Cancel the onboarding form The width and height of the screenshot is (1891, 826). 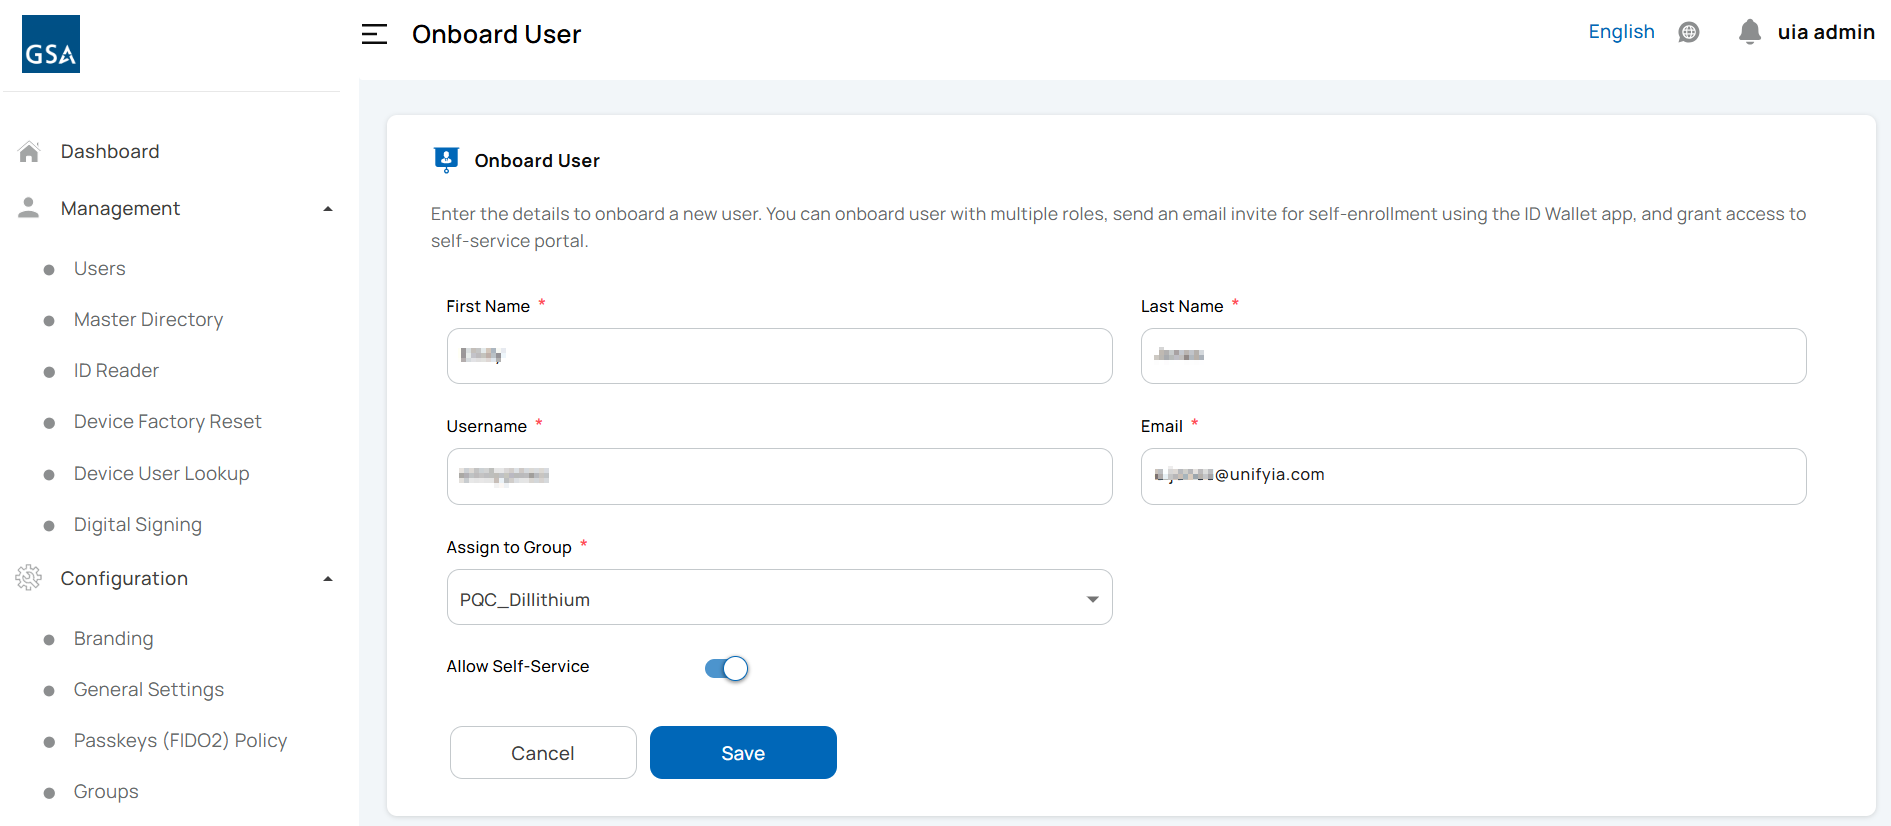pos(543,753)
